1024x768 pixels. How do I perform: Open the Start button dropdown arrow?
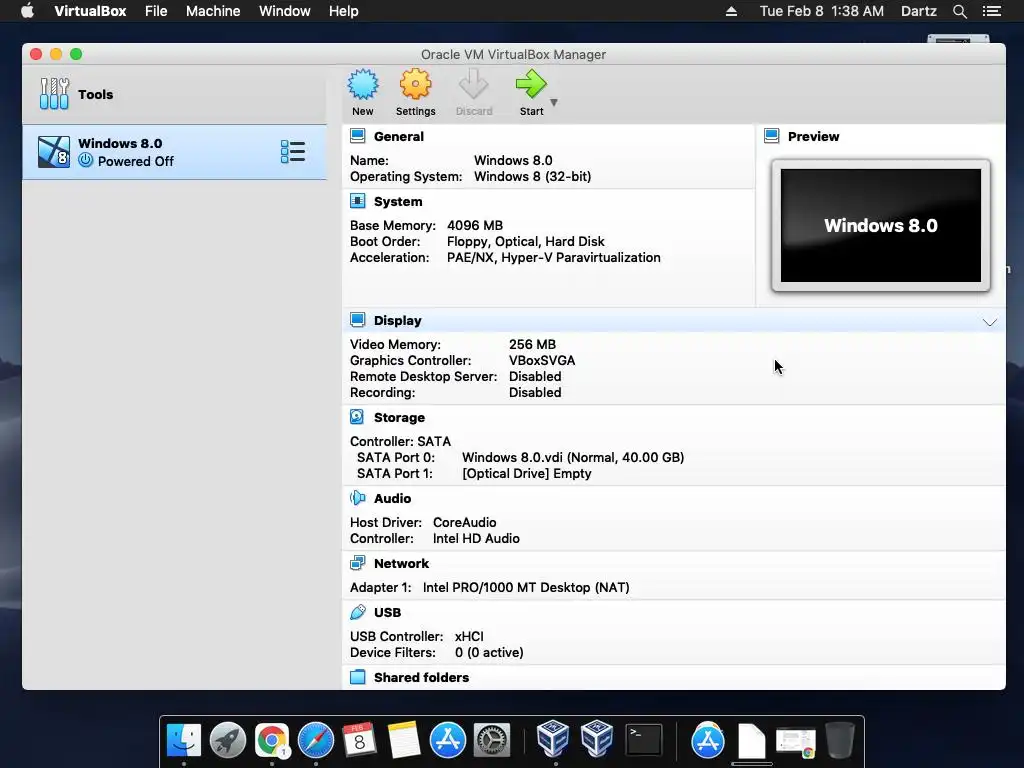554,103
